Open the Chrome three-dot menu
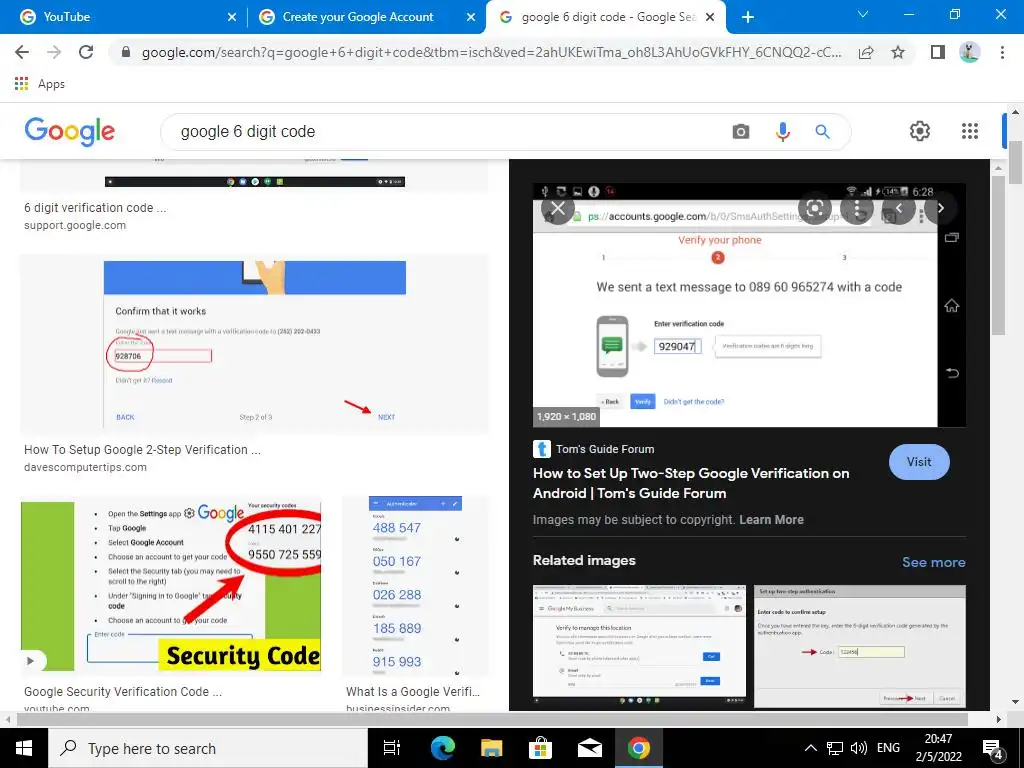Image resolution: width=1024 pixels, height=768 pixels. tap(1002, 52)
